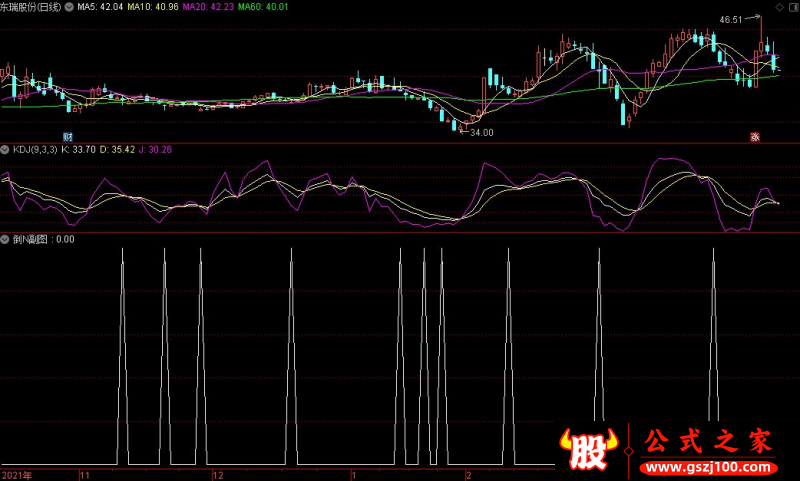Click the blue 财 marker icon
The image size is (800, 481).
68,137
